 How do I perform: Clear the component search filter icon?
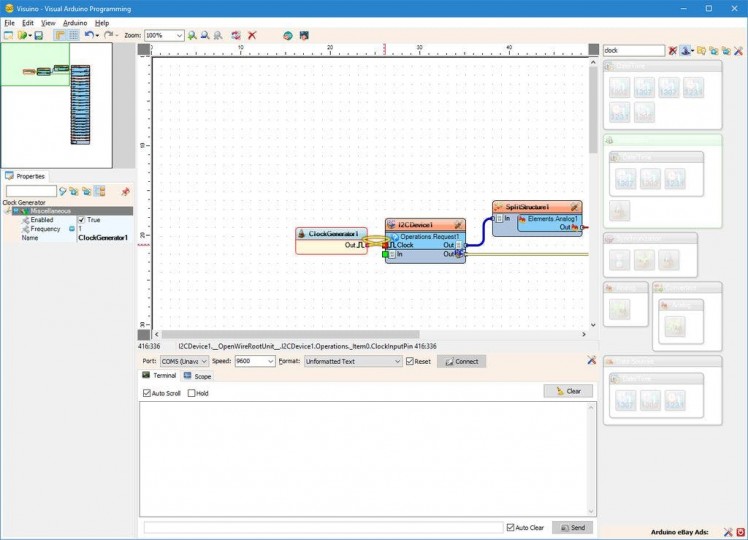pos(673,50)
